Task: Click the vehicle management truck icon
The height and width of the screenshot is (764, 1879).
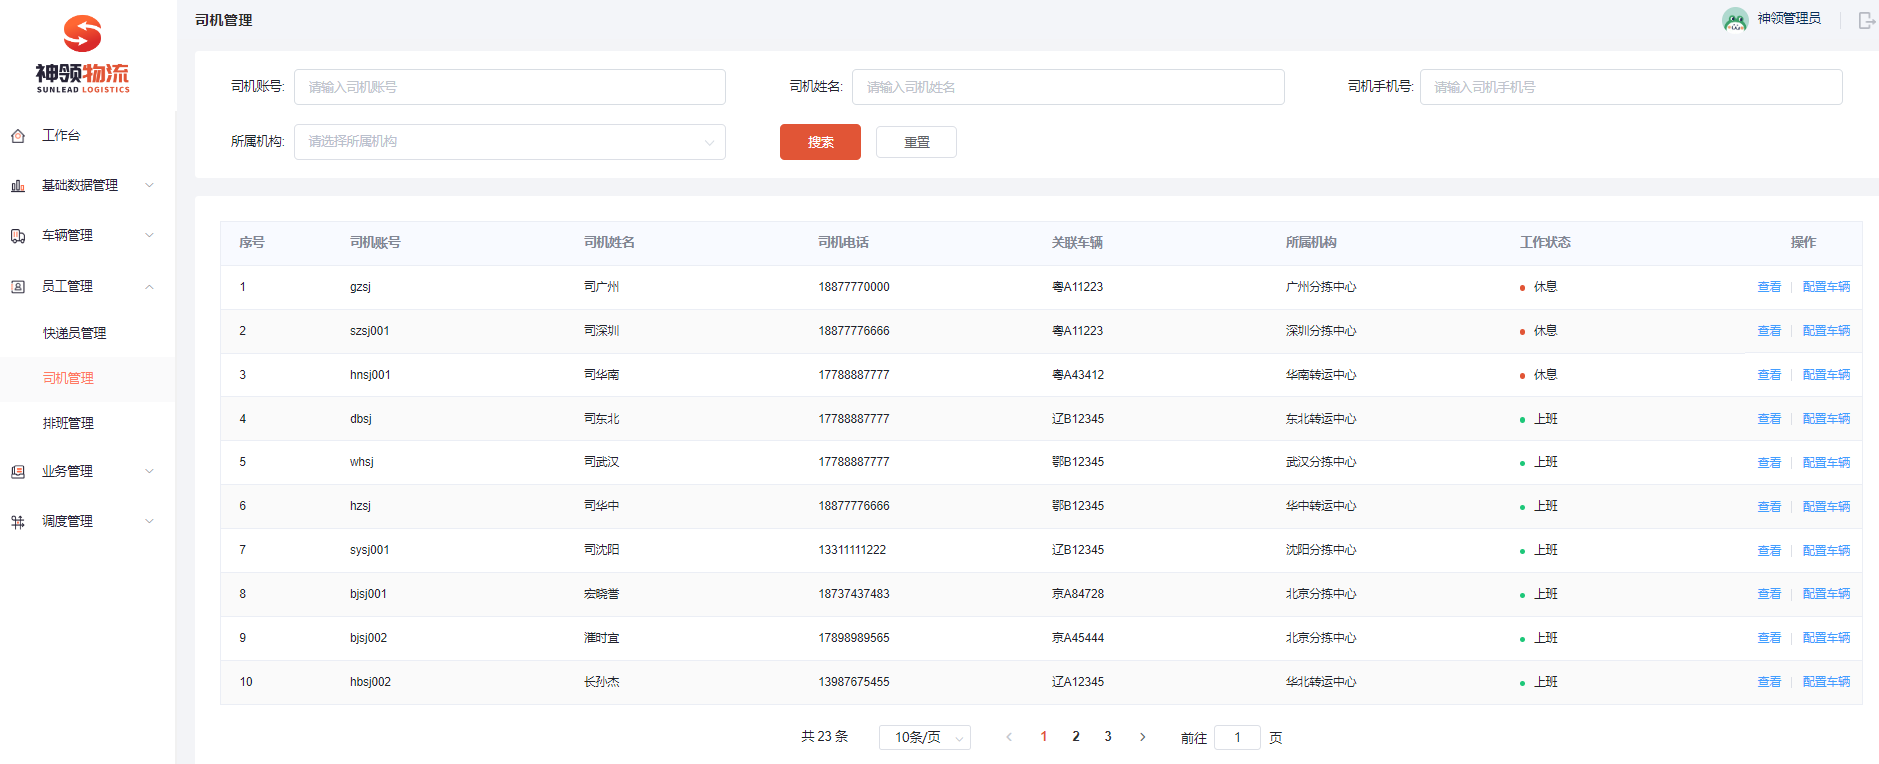Action: (18, 236)
